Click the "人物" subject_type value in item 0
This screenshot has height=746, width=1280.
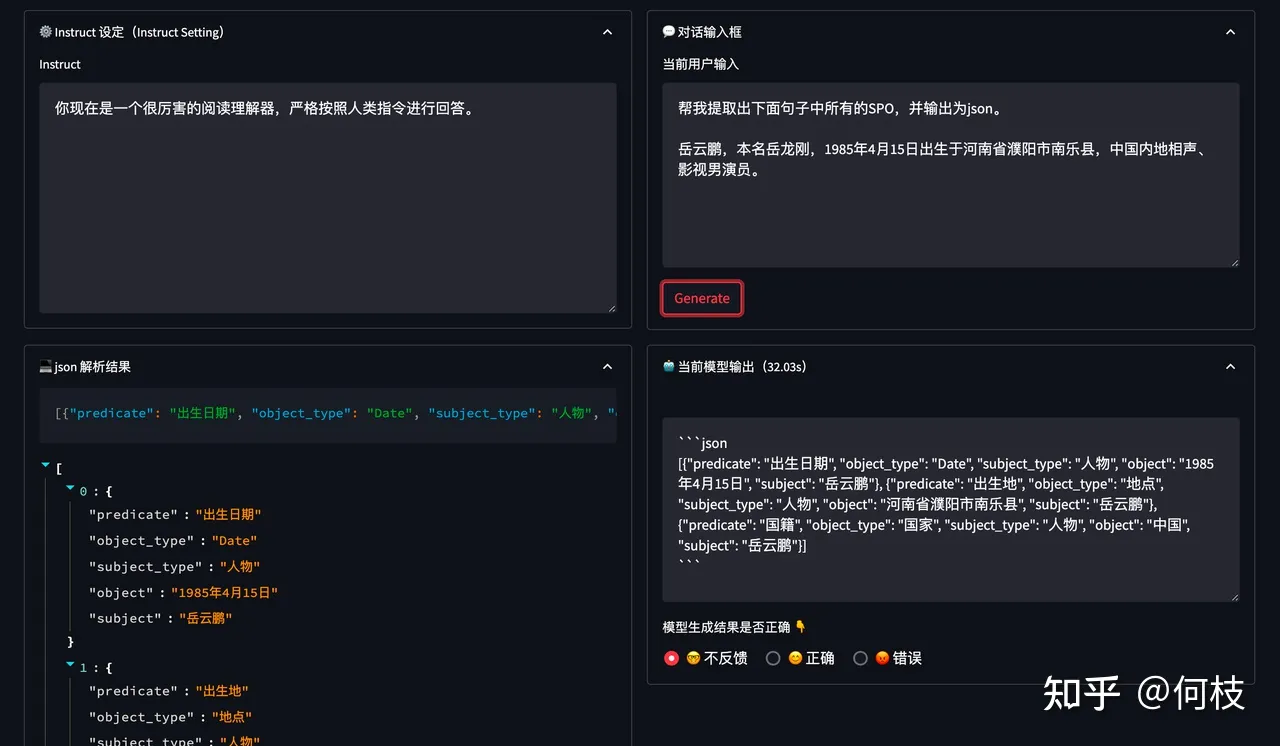[240, 567]
